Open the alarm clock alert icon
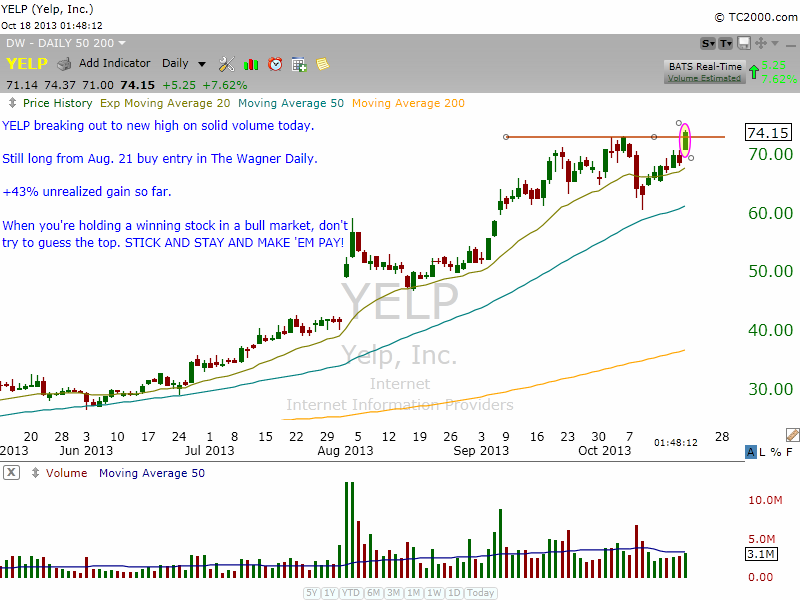The width and height of the screenshot is (800, 600). (x=275, y=64)
